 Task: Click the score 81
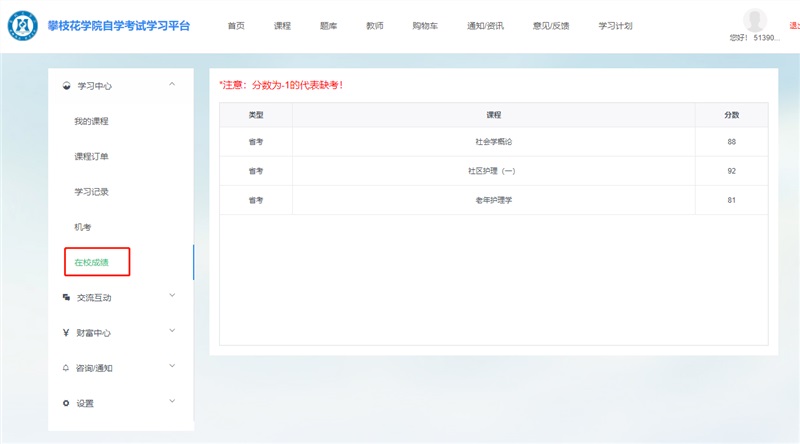click(732, 200)
